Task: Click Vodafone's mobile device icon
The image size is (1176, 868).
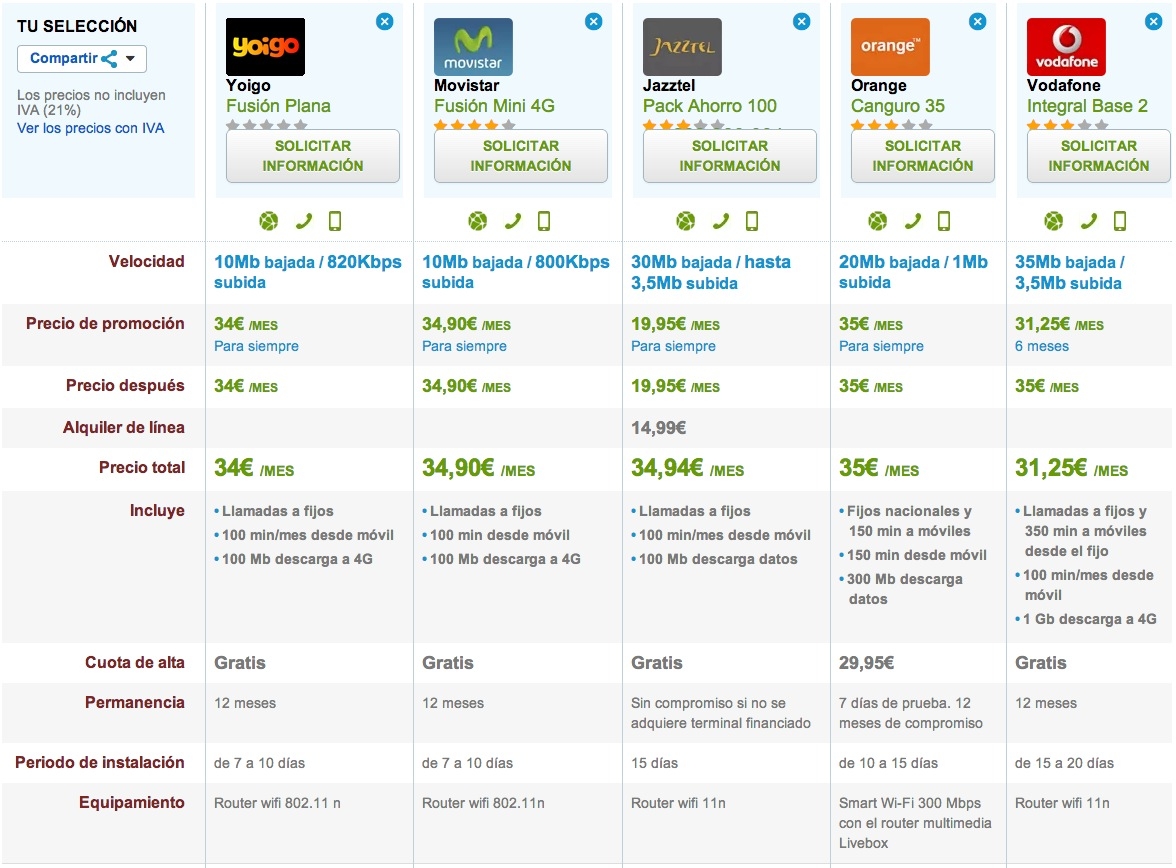Action: point(1120,221)
